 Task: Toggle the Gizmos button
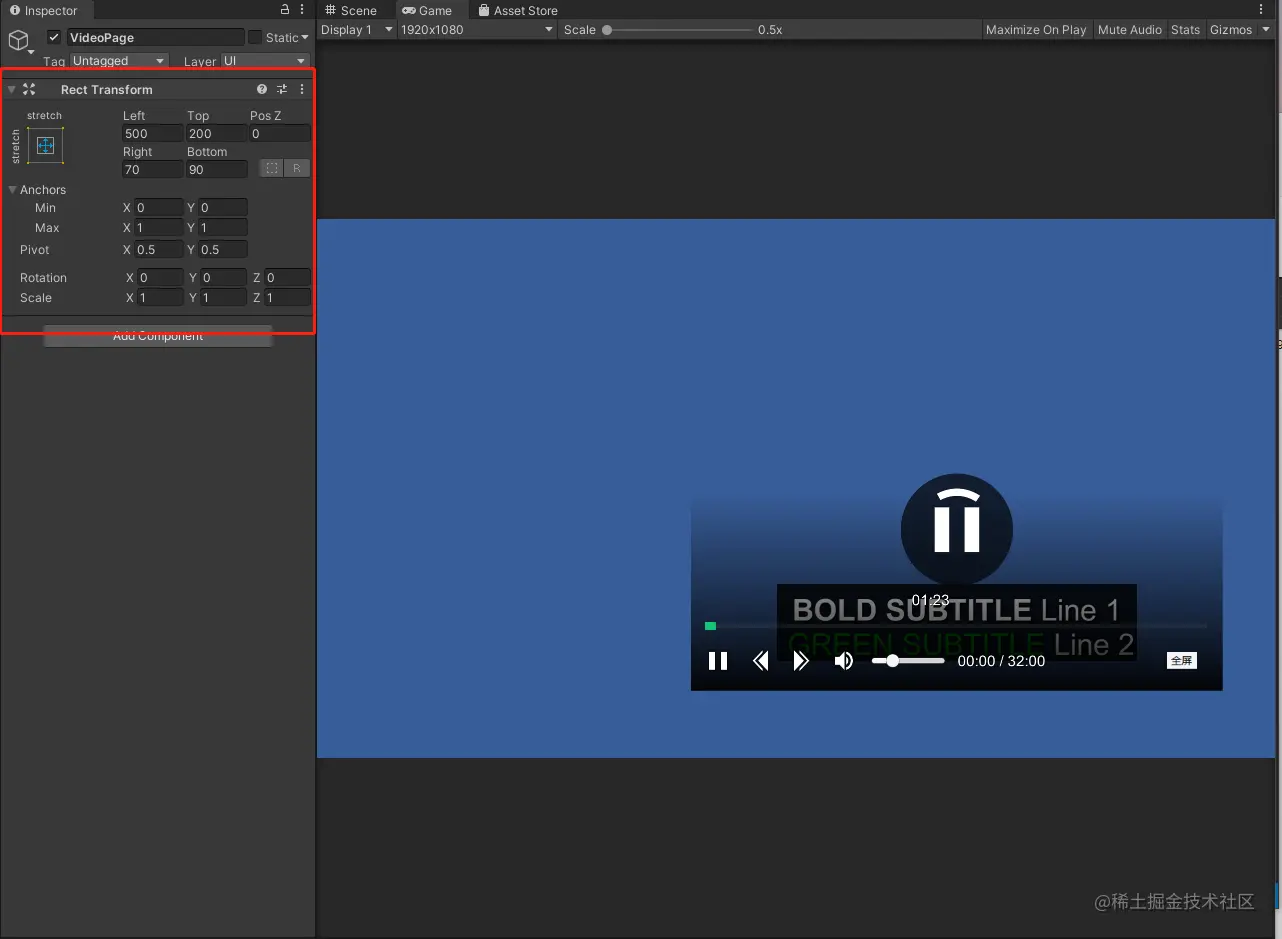coord(1231,30)
